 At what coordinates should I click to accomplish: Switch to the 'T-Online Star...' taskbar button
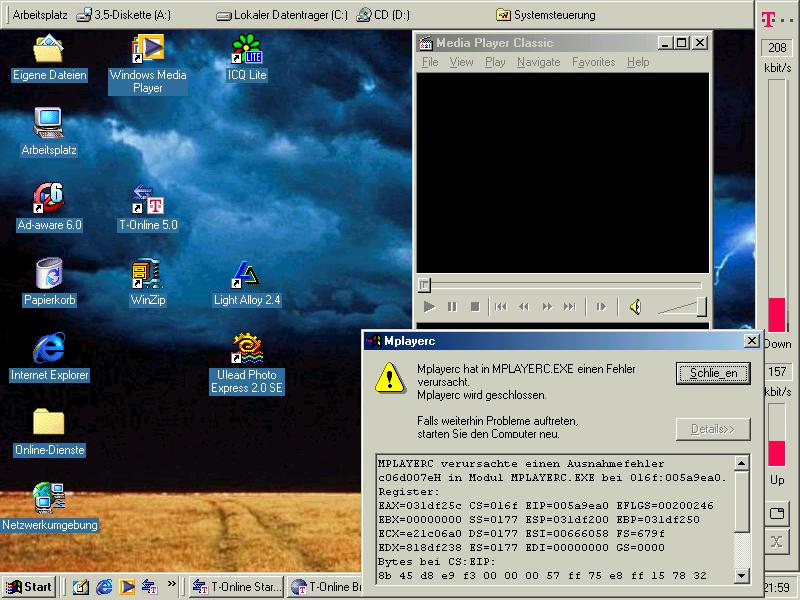tap(237, 587)
